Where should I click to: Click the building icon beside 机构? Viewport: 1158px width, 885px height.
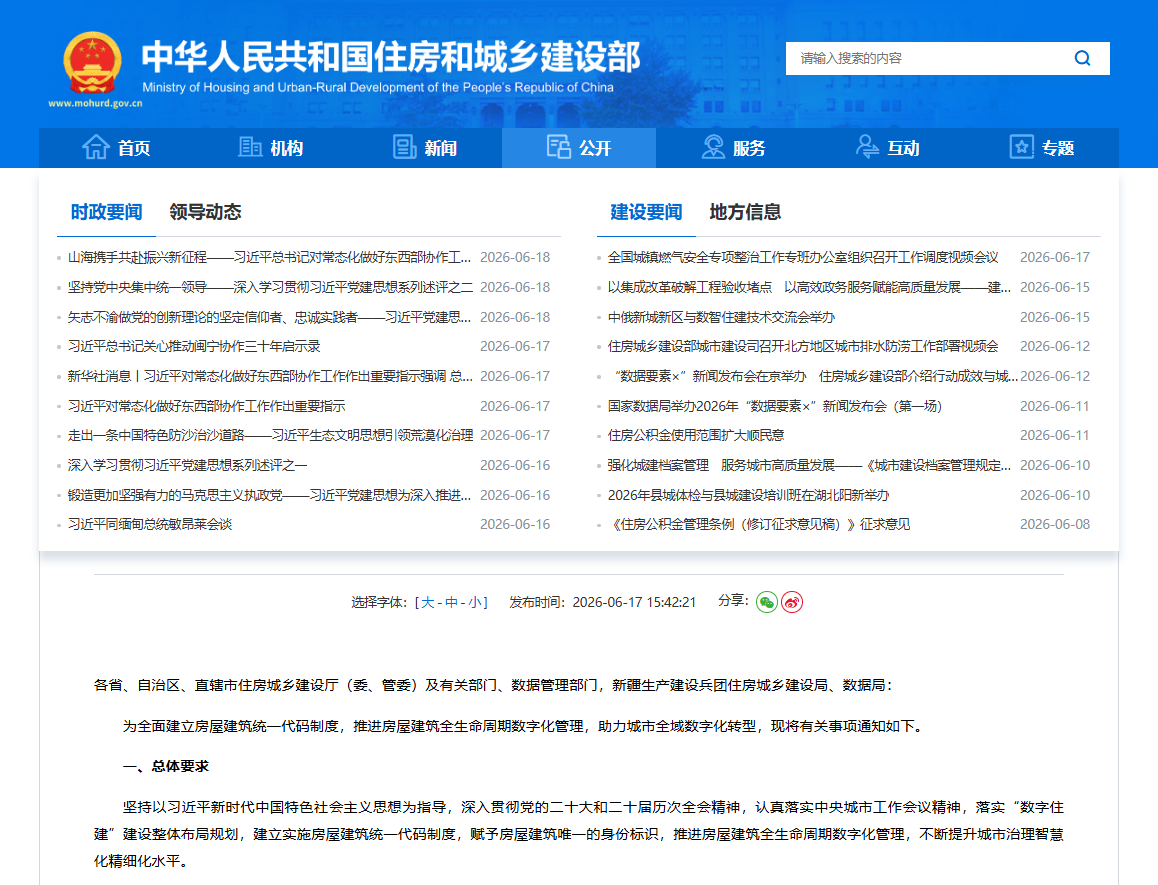click(250, 147)
